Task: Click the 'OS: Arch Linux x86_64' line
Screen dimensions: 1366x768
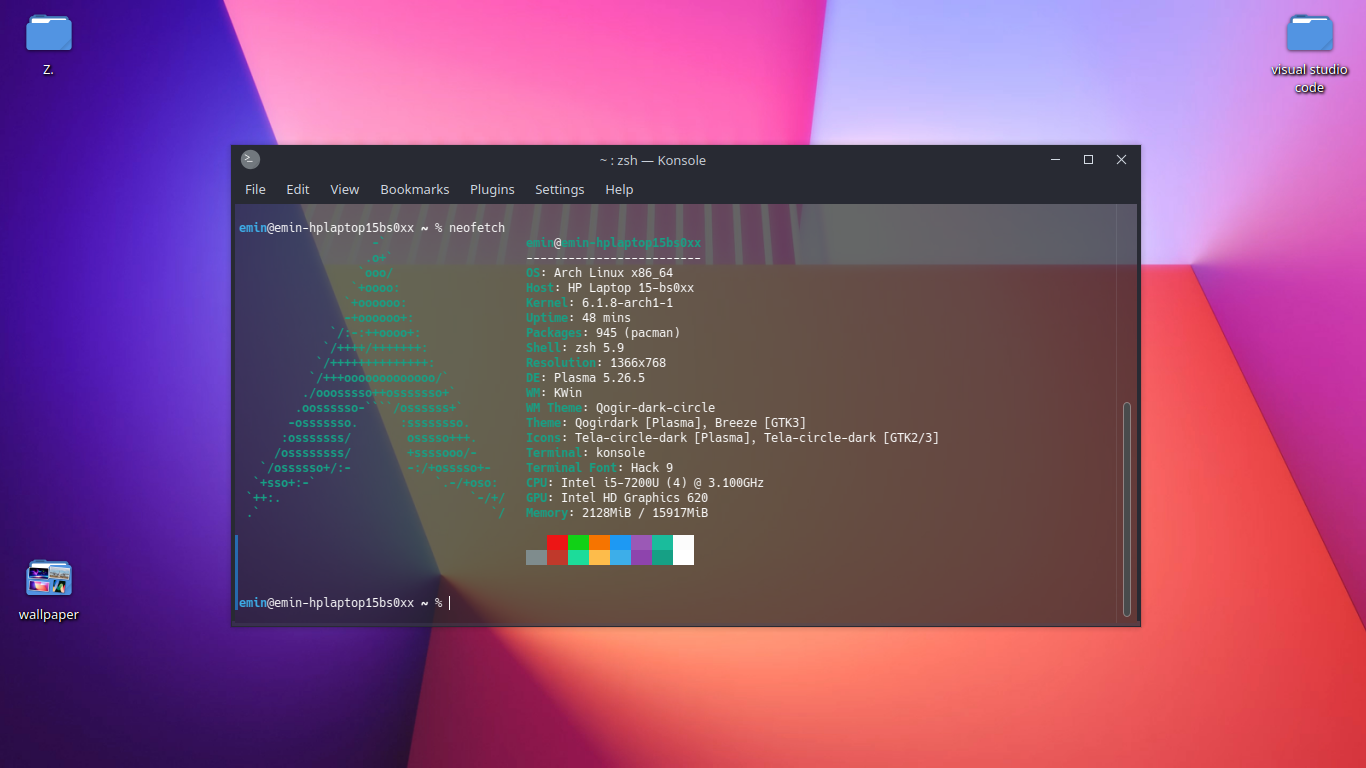Action: coord(599,273)
